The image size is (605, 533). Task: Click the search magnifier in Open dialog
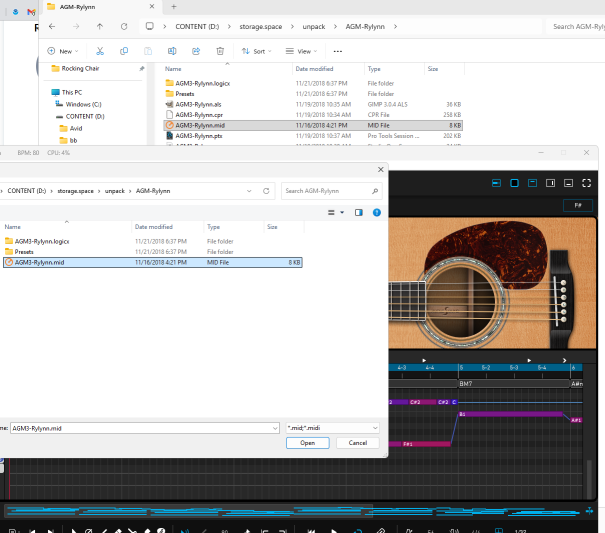point(375,191)
